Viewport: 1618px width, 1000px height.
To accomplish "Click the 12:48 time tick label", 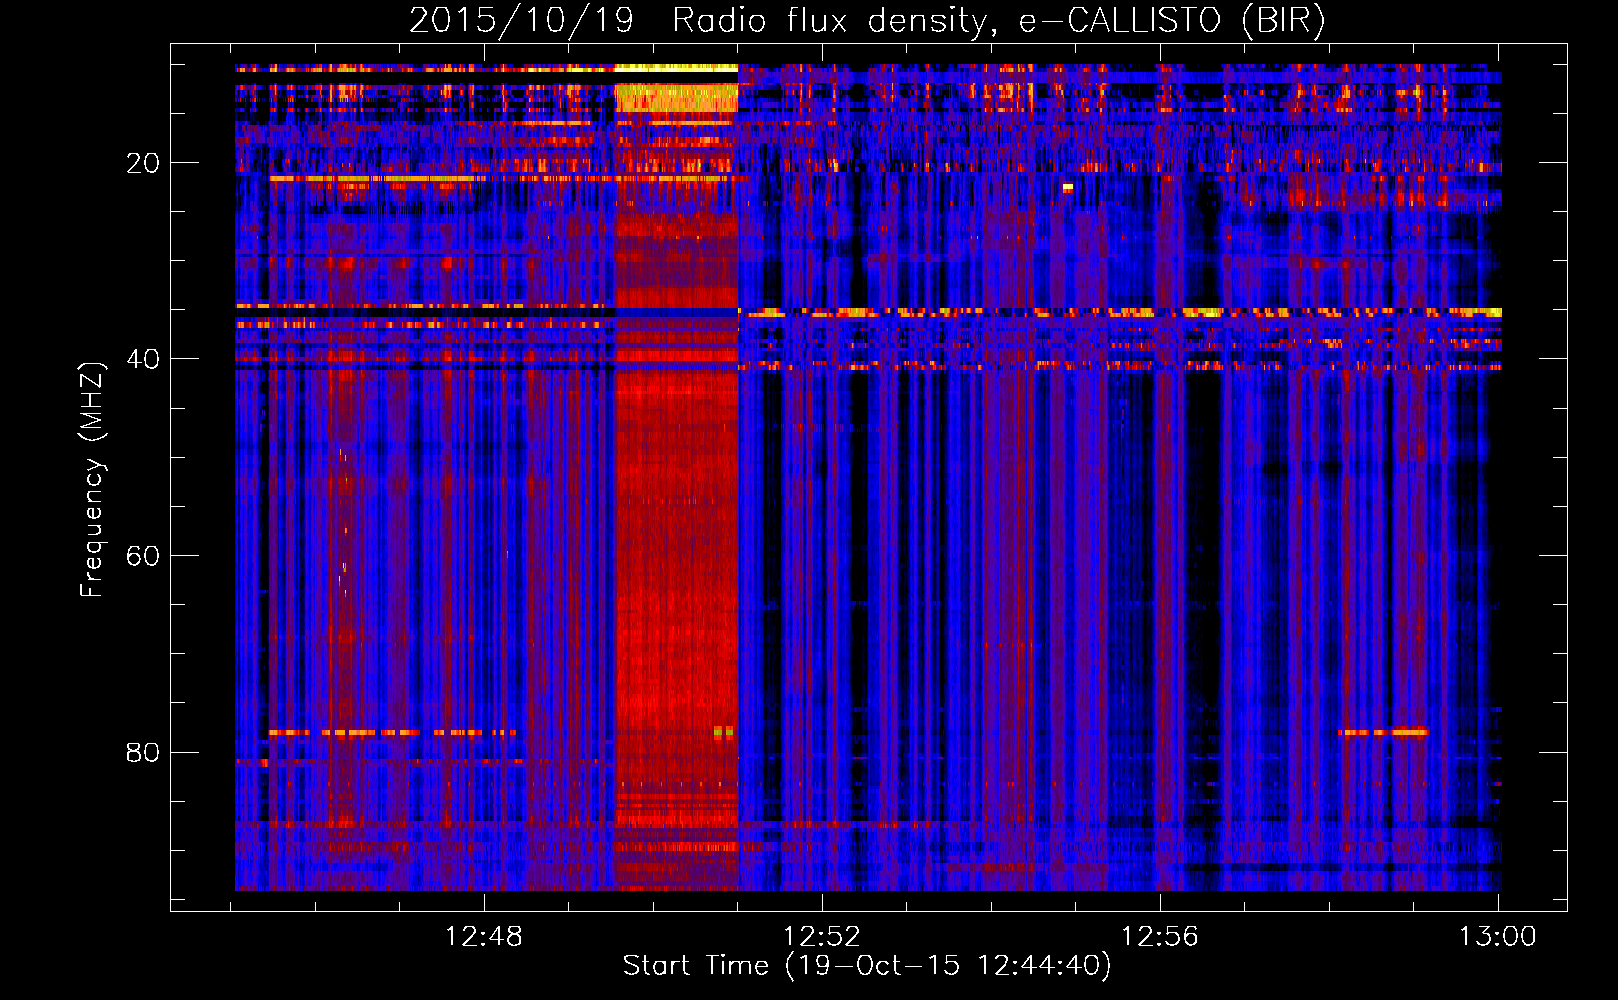I will point(484,937).
